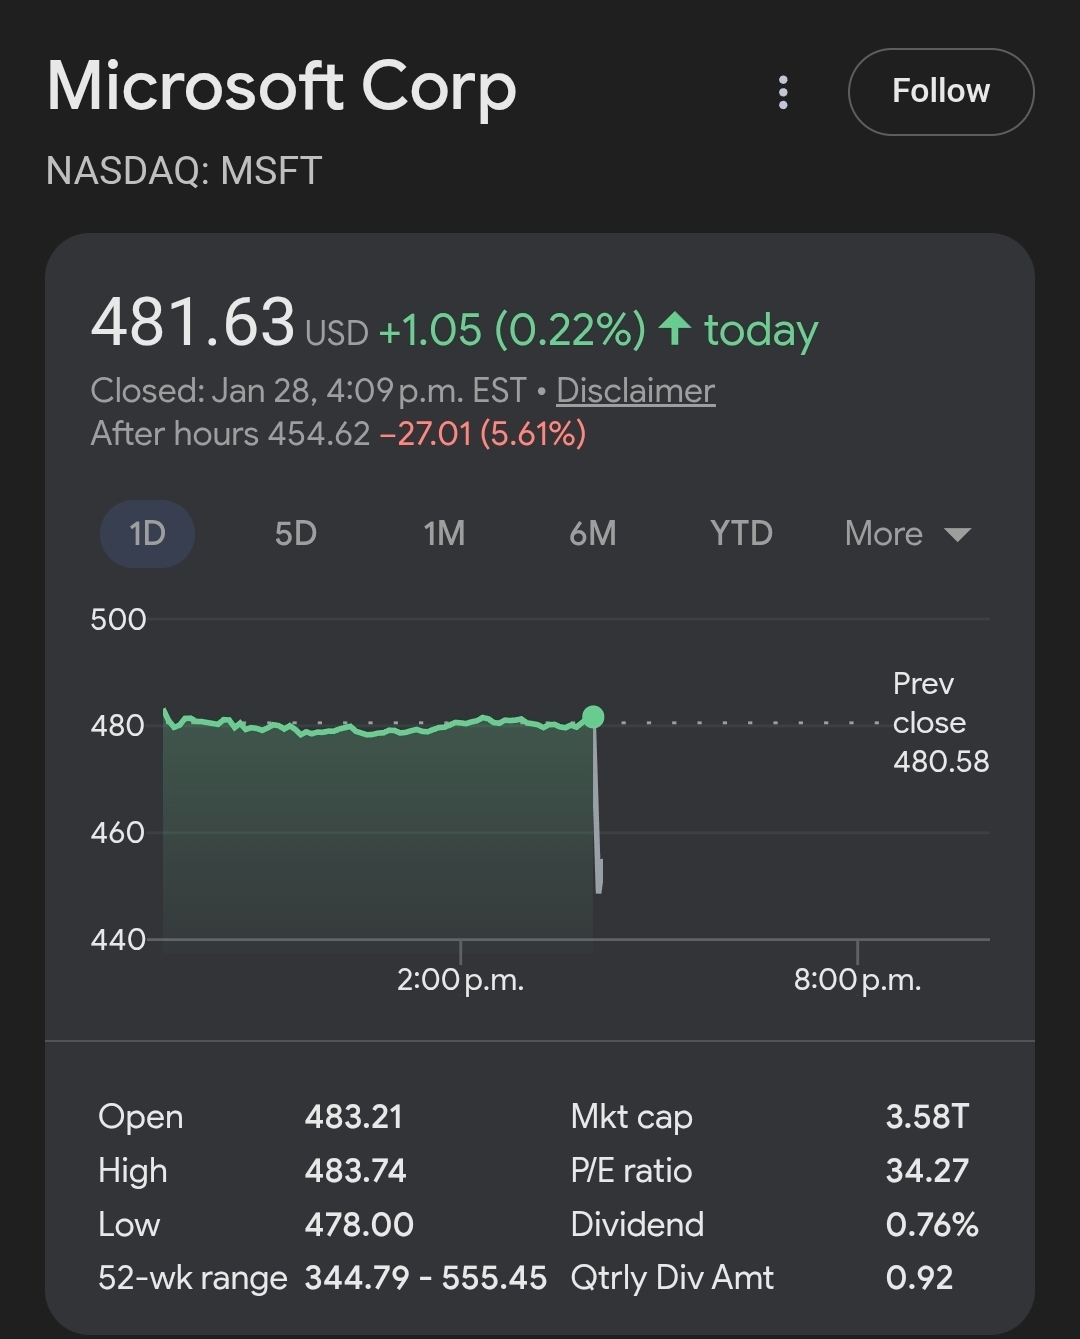This screenshot has width=1080, height=1339.
Task: Click the green closing price dot
Action: click(593, 716)
